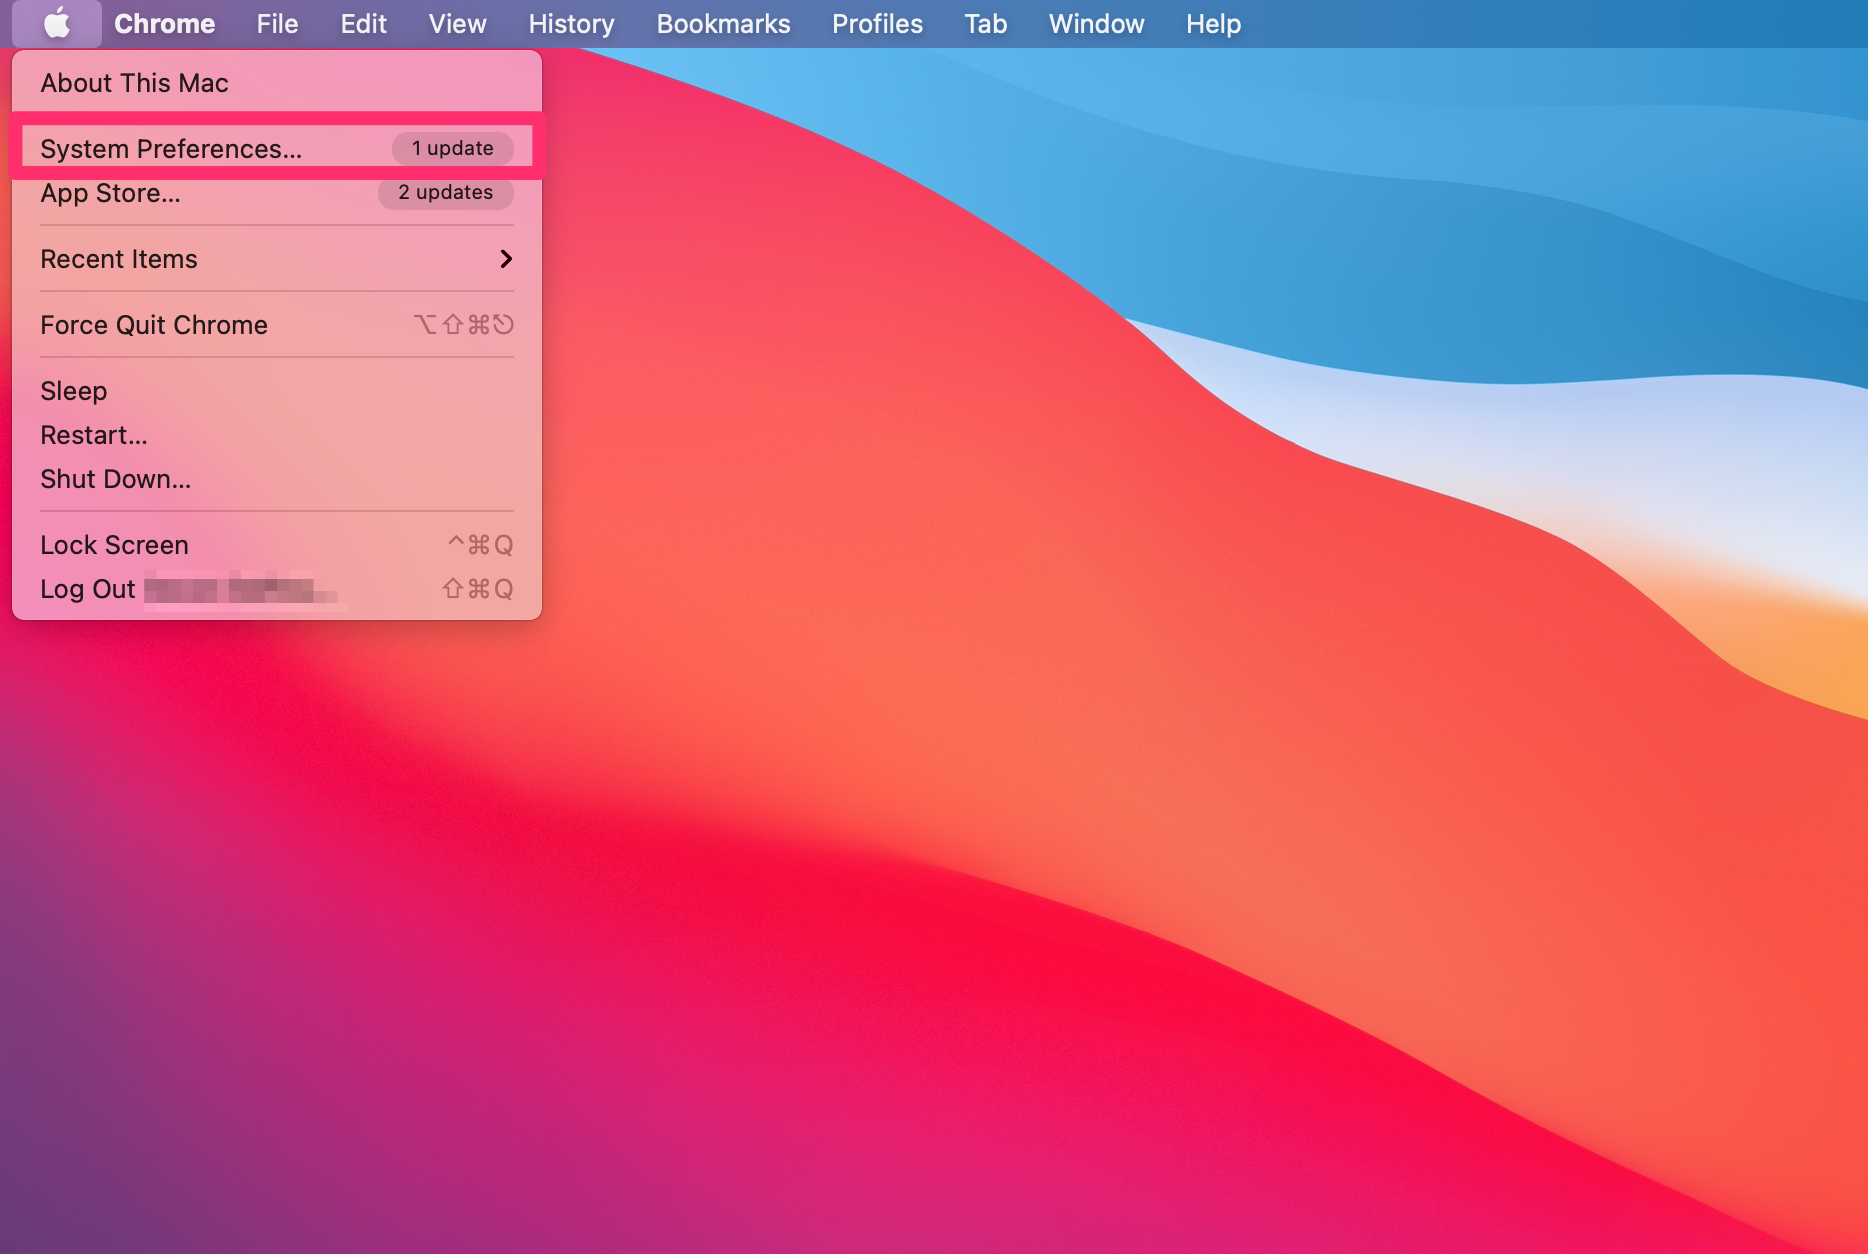Select Force Quit Chrome
The image size is (1868, 1254).
point(277,325)
